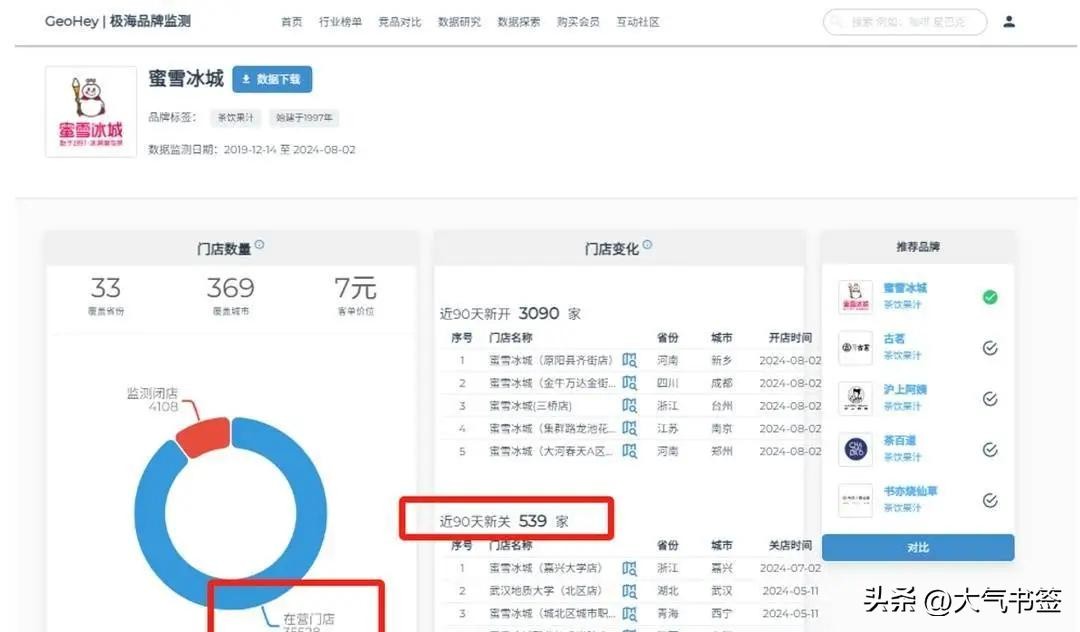1080x632 pixels.
Task: Click the user account profile icon
Action: (1008, 21)
